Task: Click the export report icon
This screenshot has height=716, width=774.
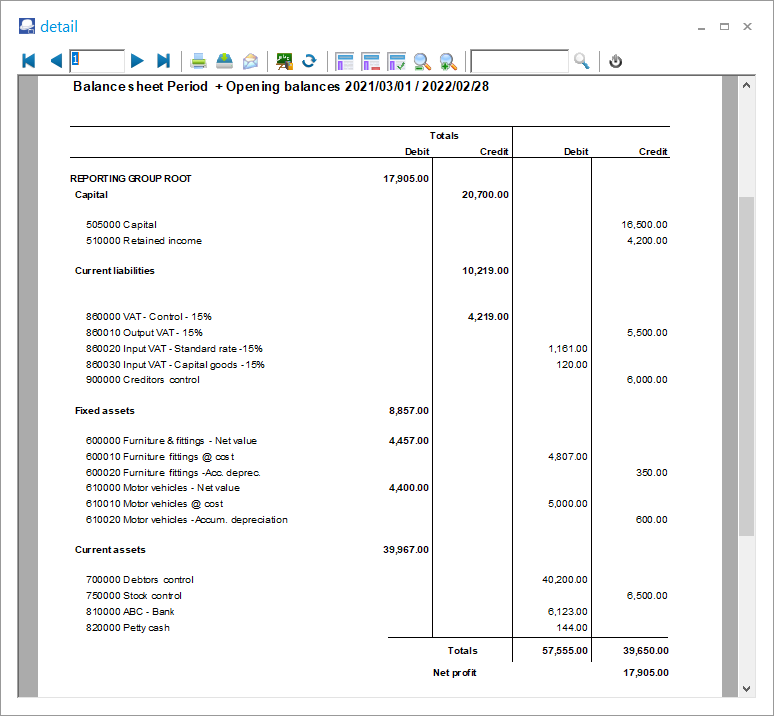Action: [x=225, y=61]
